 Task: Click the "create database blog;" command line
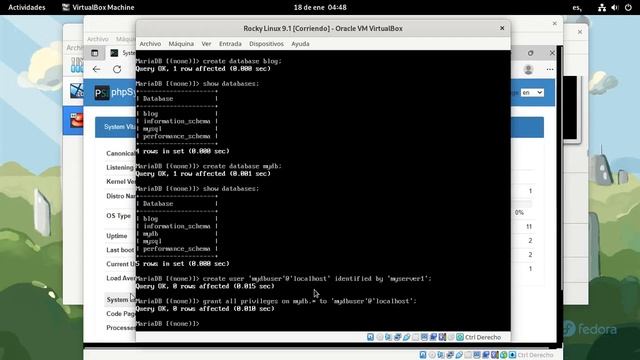coord(209,61)
